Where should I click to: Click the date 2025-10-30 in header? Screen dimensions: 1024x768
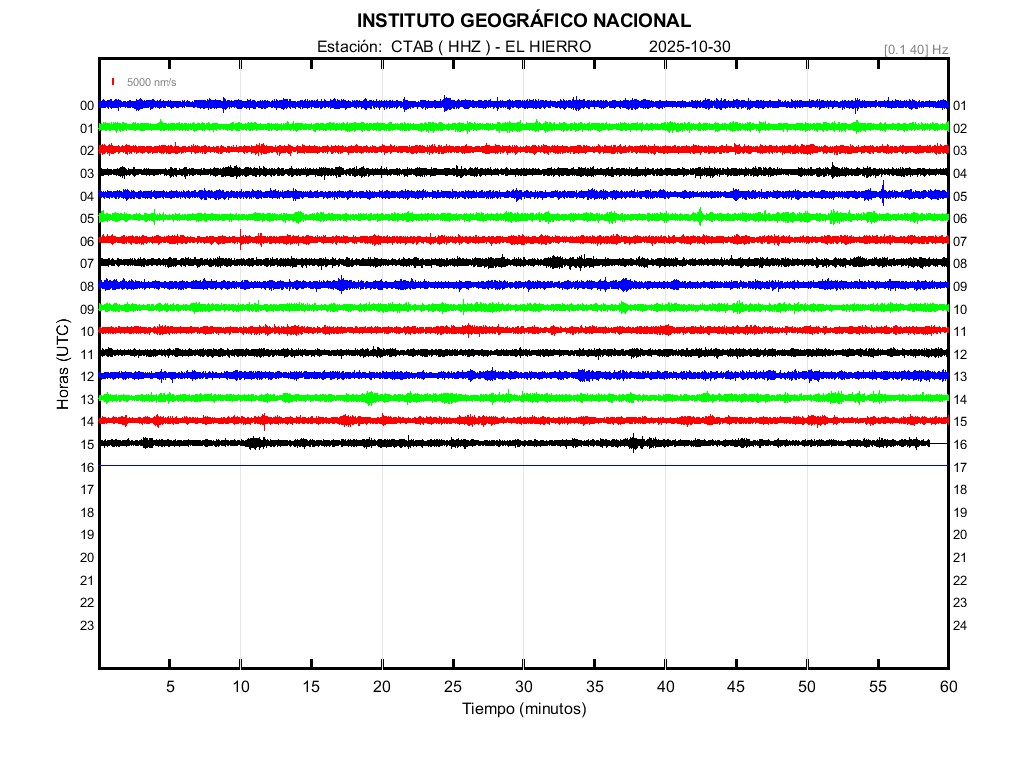click(690, 47)
